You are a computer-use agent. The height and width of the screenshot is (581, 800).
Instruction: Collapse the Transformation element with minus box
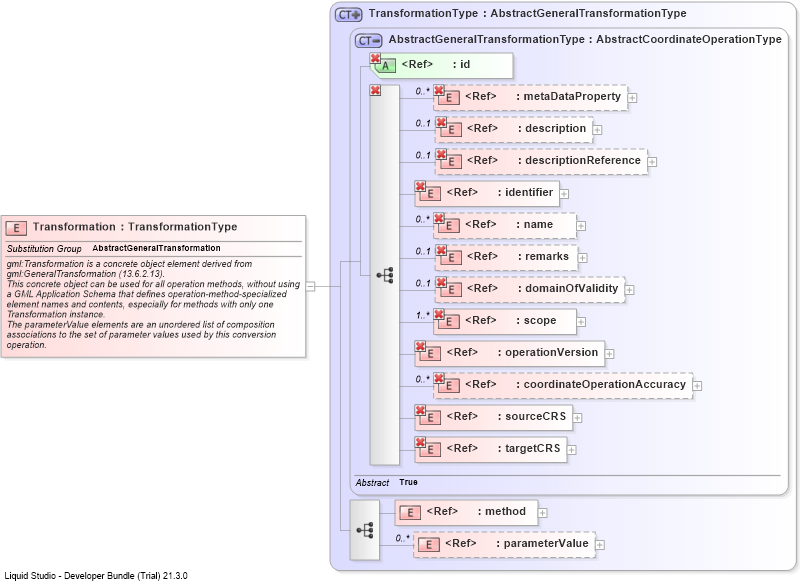[310, 286]
